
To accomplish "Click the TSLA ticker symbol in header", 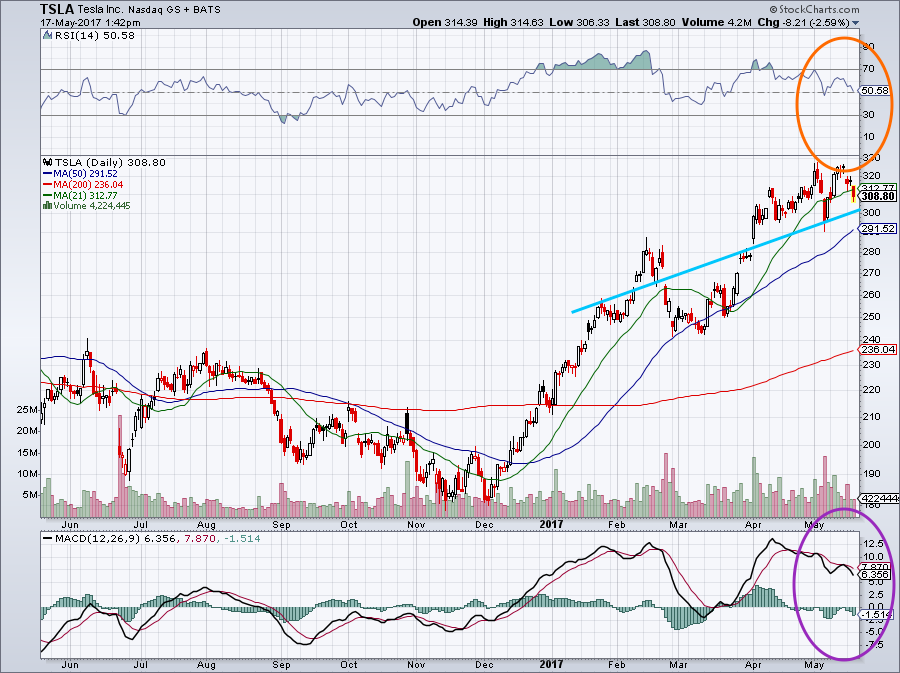I will (x=57, y=9).
